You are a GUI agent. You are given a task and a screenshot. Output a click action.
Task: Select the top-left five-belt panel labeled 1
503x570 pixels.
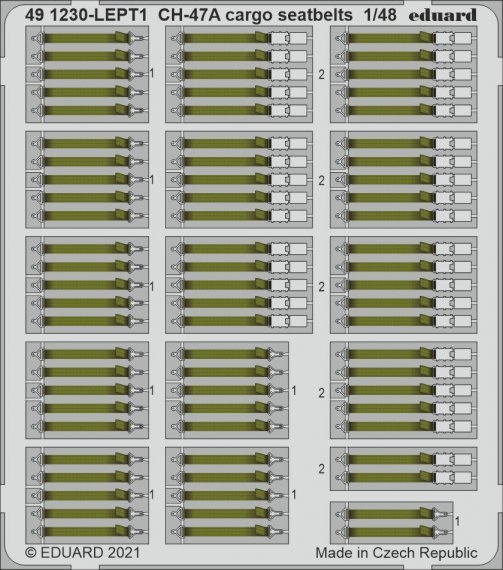87,74
